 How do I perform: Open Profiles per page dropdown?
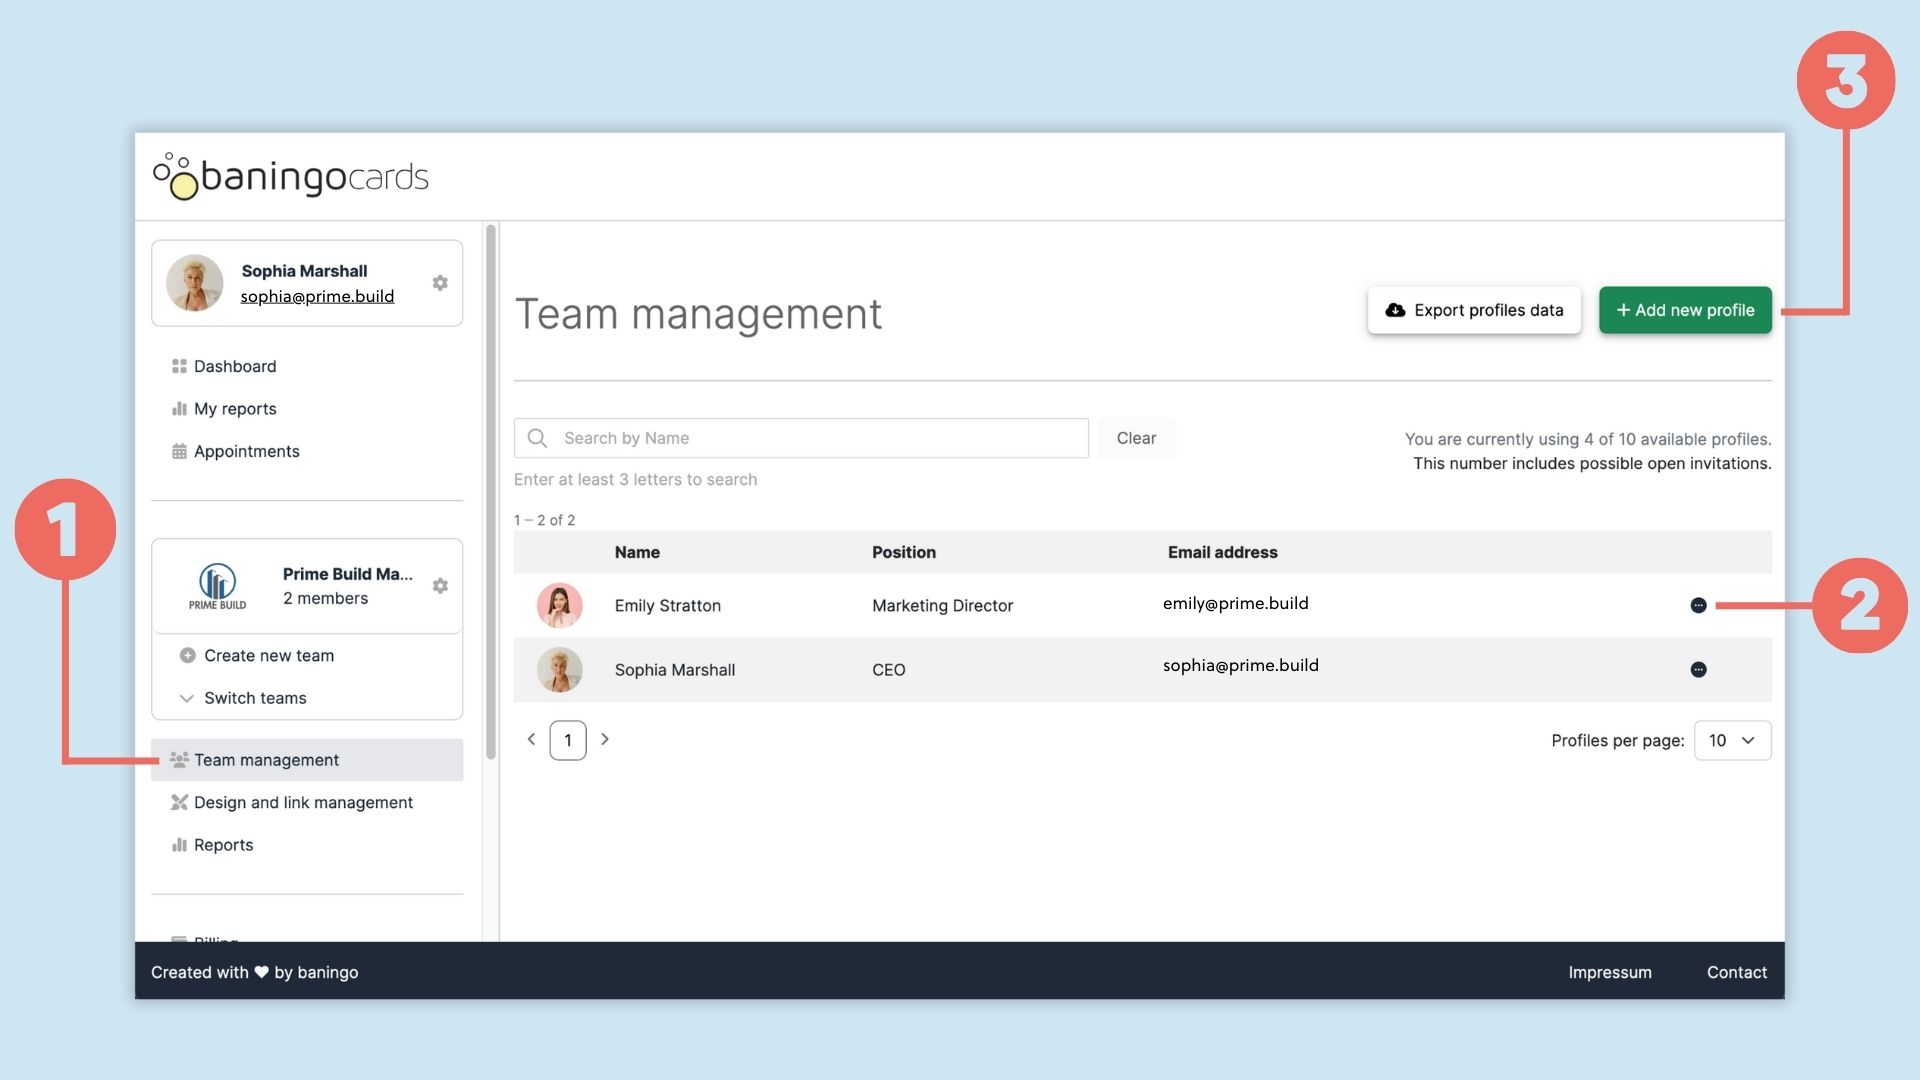pos(1732,741)
